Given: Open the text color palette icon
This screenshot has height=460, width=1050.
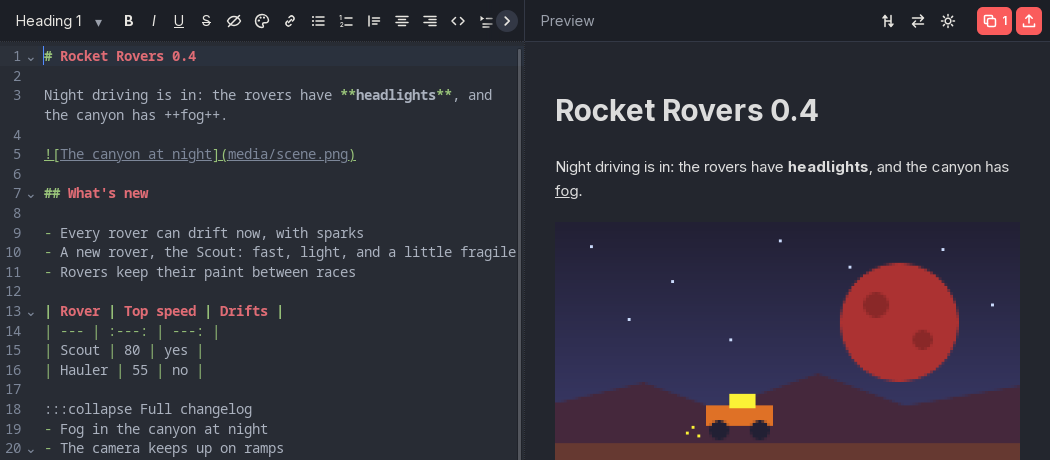Looking at the screenshot, I should click(262, 21).
